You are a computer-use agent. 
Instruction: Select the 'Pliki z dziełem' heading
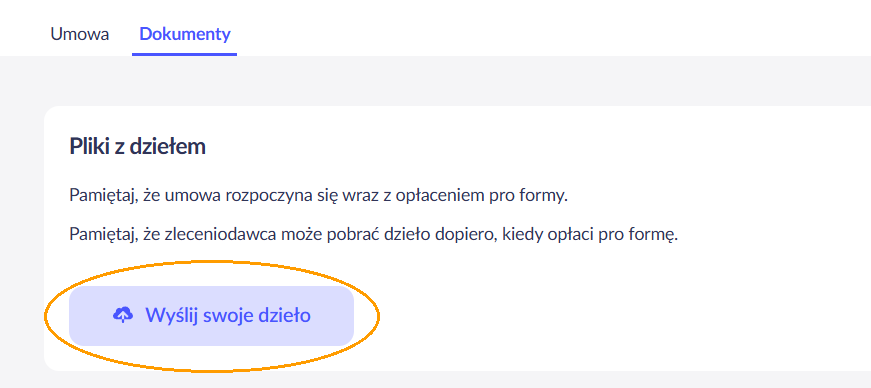pyautogui.click(x=137, y=147)
